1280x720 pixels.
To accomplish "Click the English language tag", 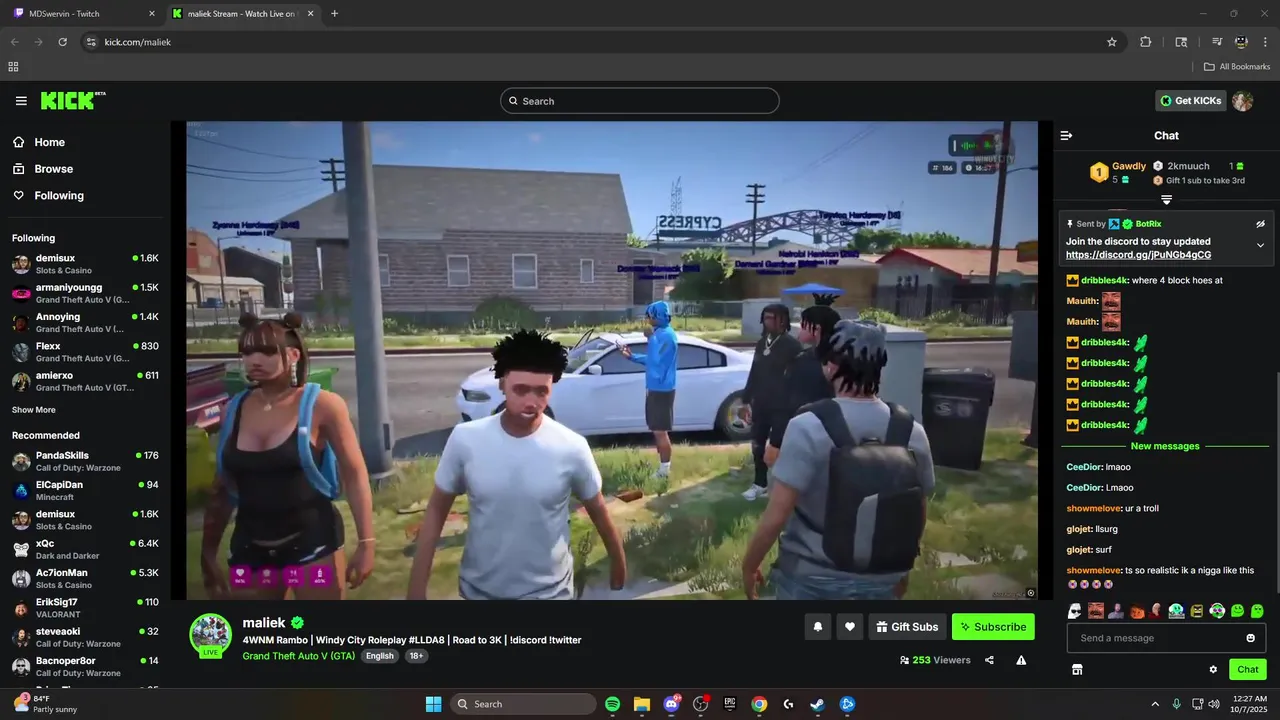I will pyautogui.click(x=379, y=656).
